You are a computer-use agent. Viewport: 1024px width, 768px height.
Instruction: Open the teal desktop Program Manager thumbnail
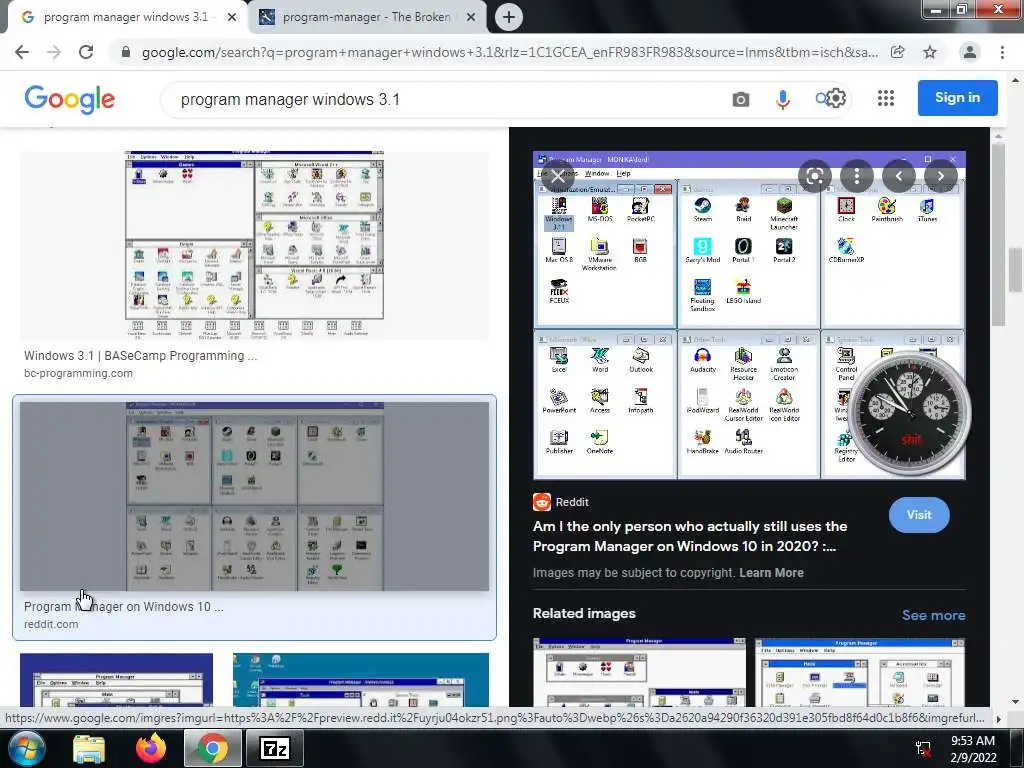[x=360, y=680]
